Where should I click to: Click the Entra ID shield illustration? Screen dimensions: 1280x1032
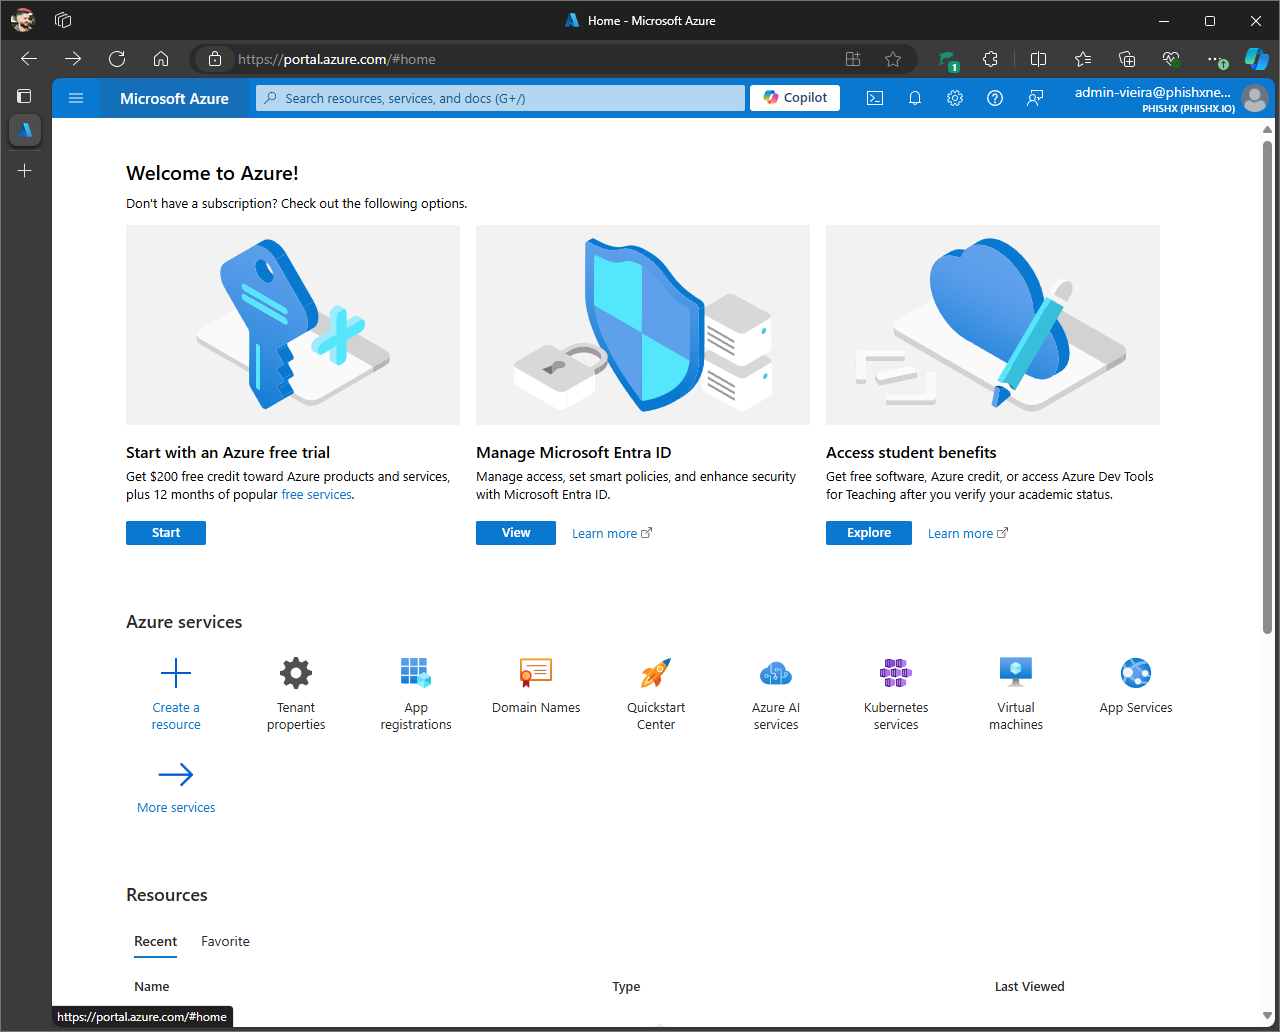[643, 325]
